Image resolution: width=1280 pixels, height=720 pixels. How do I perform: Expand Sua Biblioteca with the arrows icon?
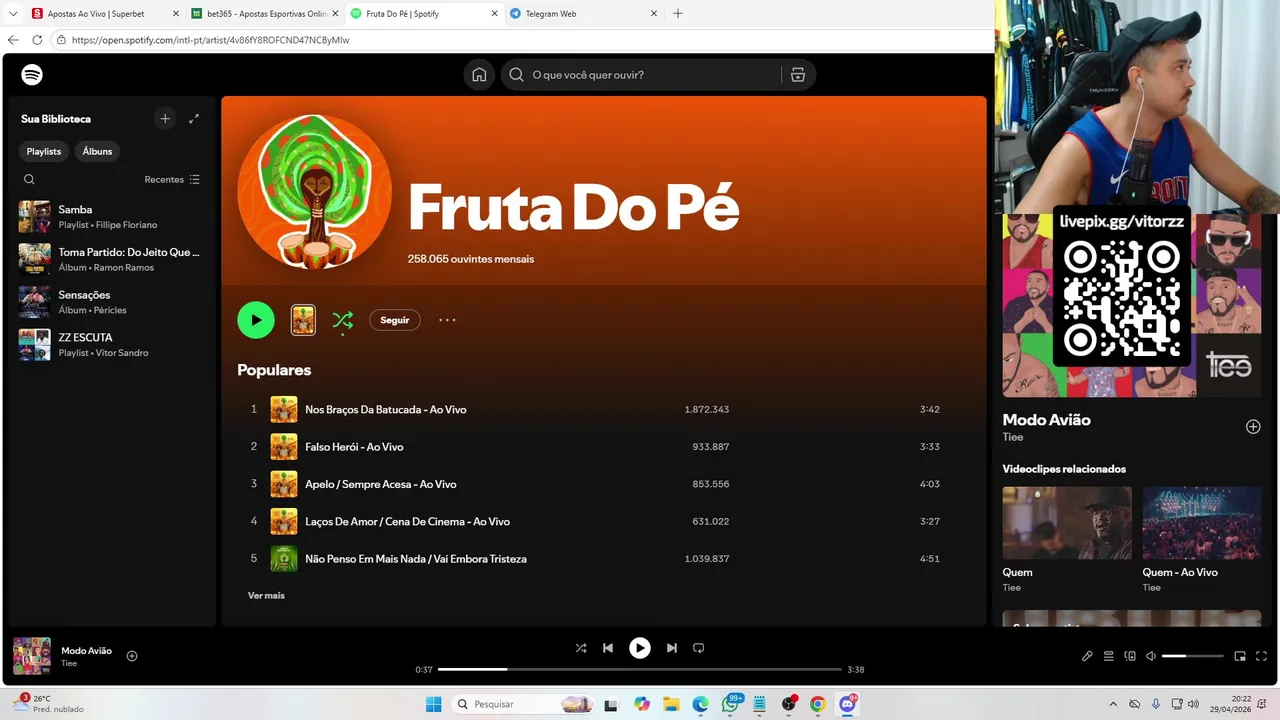pos(194,119)
